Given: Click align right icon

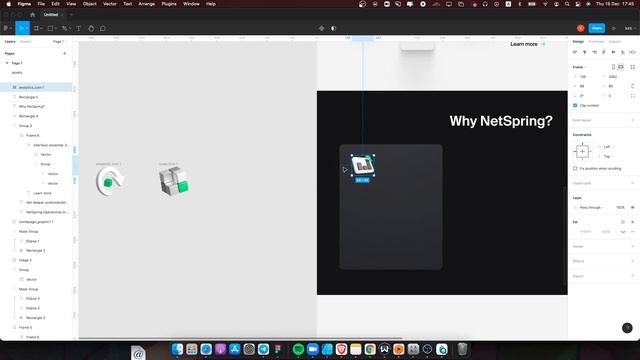Looking at the screenshot, I should click(x=594, y=52).
